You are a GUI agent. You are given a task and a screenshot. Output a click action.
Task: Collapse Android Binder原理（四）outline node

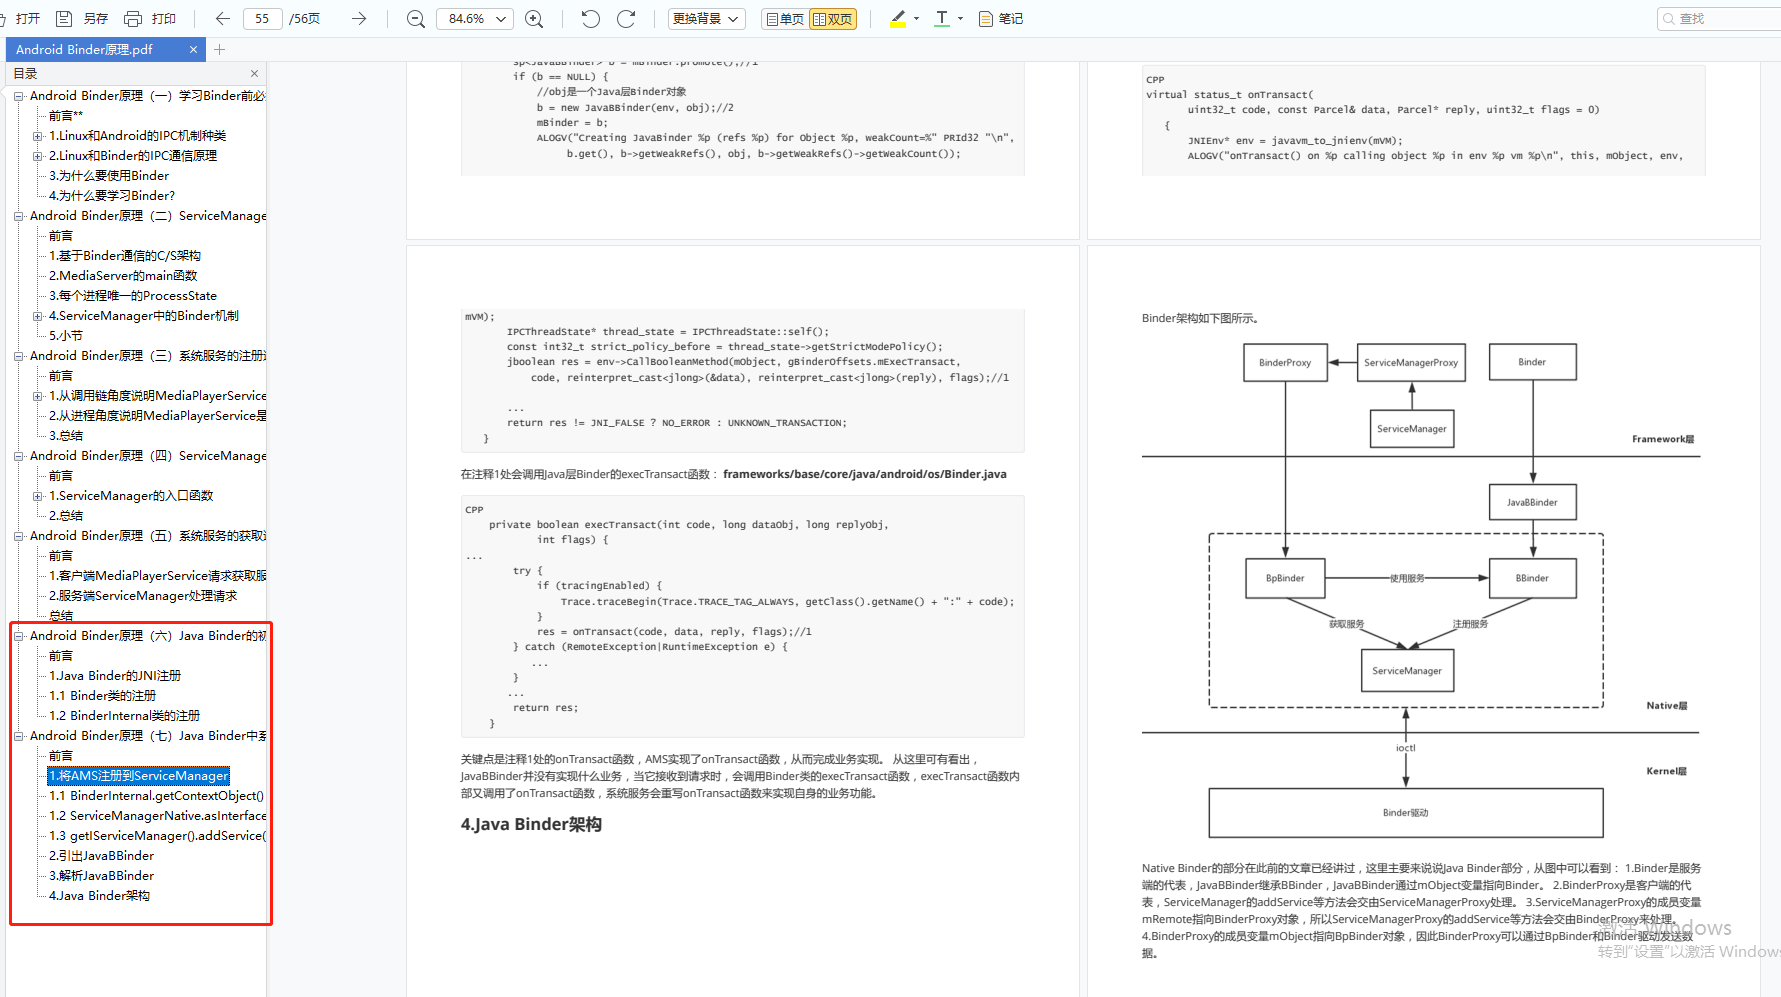(19, 456)
